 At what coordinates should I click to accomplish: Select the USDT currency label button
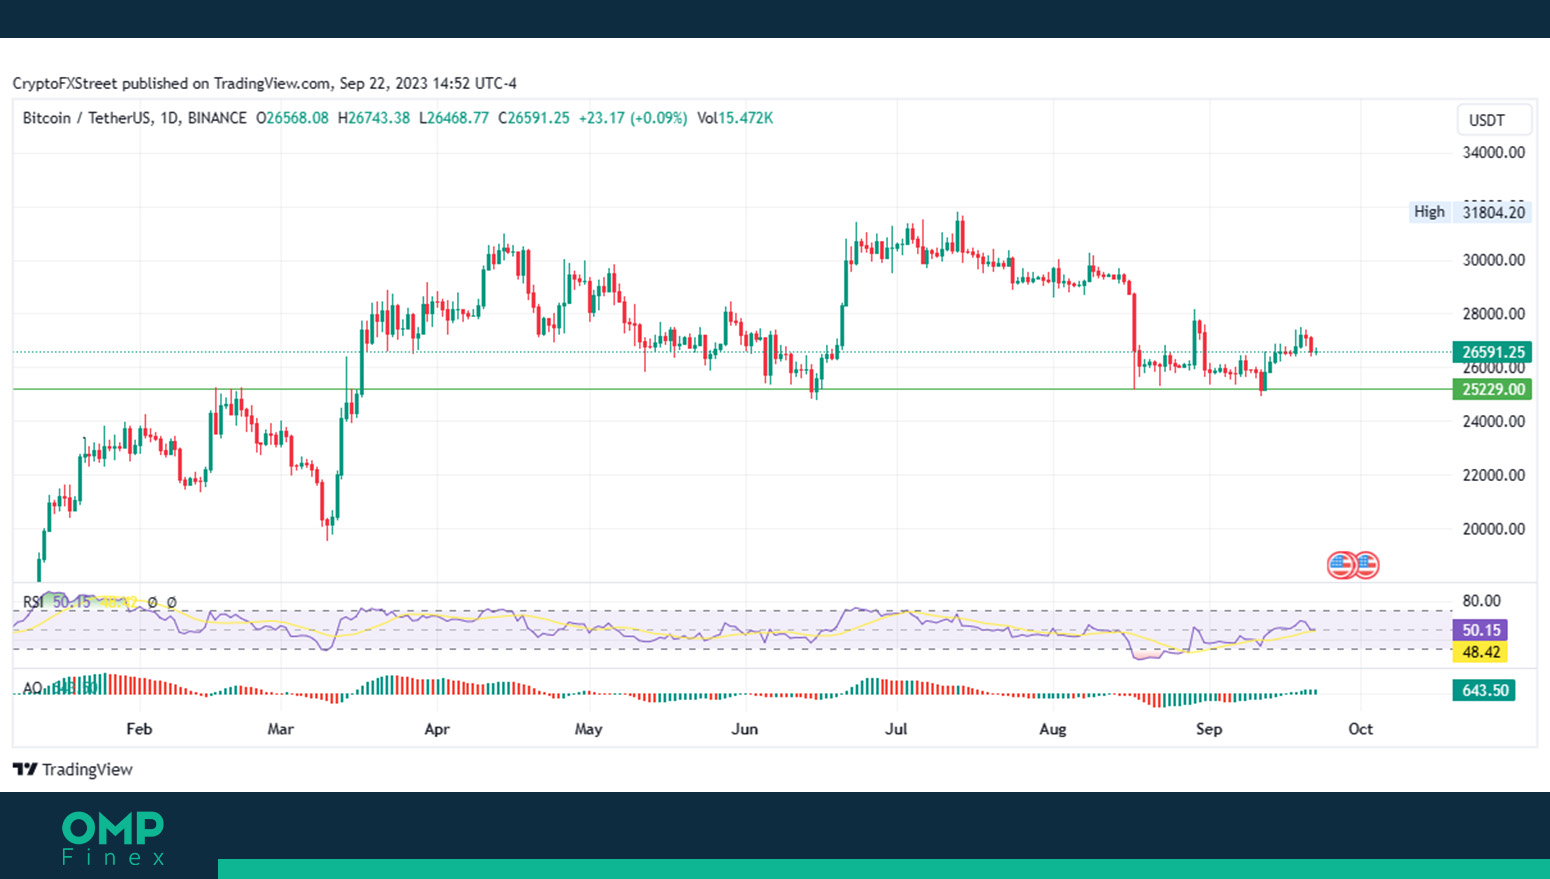(1494, 120)
